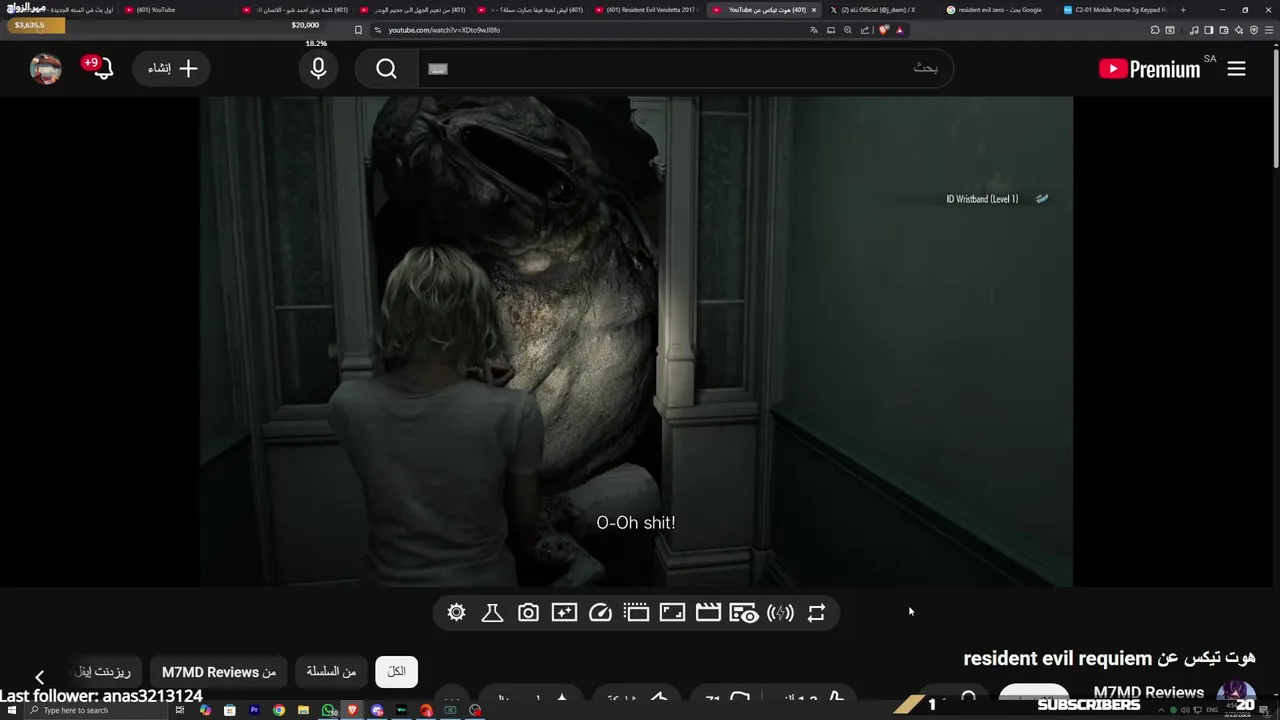Viewport: 1280px width, 720px height.
Task: Switch to the C2-01 Mobile Phone 3g Keypad tab
Action: click(x=1114, y=10)
